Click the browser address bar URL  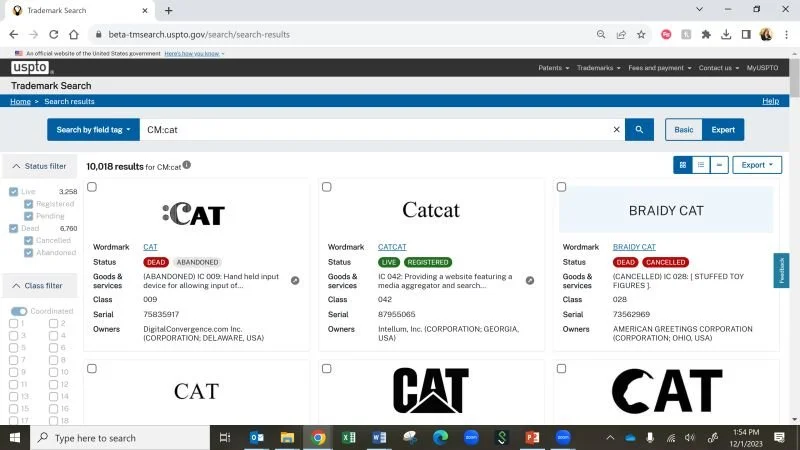(x=199, y=35)
